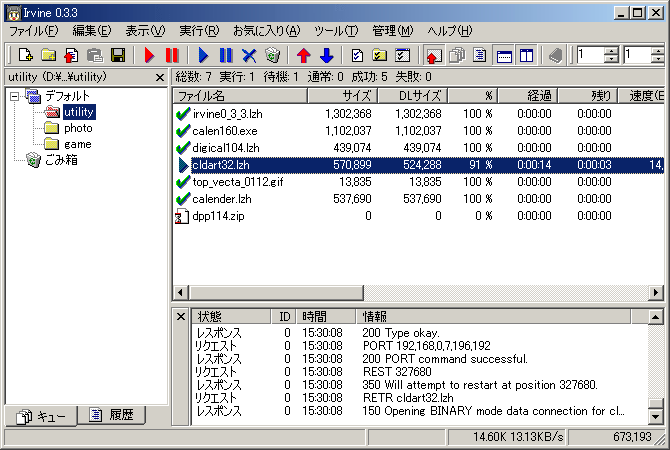Viewport: 670px width, 450px height.
Task: Click the blue play (start download) icon
Action: click(x=203, y=55)
